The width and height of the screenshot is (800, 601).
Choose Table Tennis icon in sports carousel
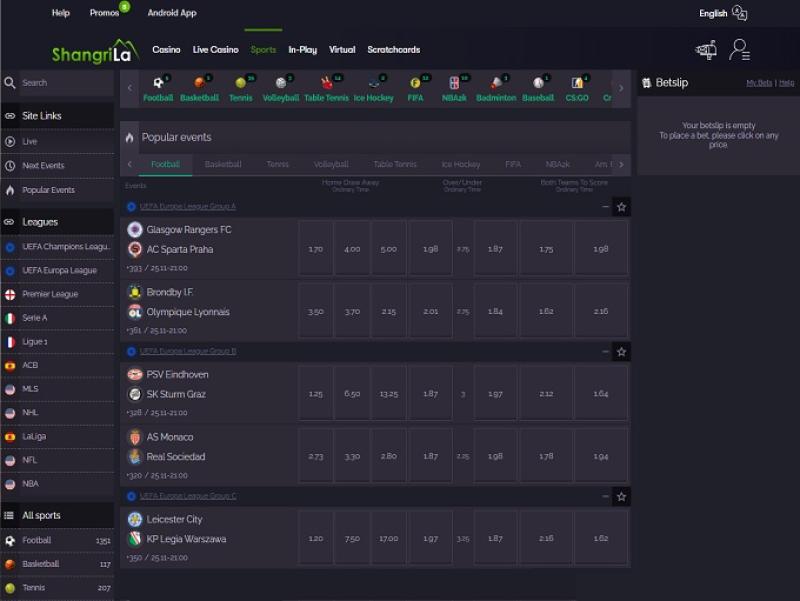pos(327,88)
